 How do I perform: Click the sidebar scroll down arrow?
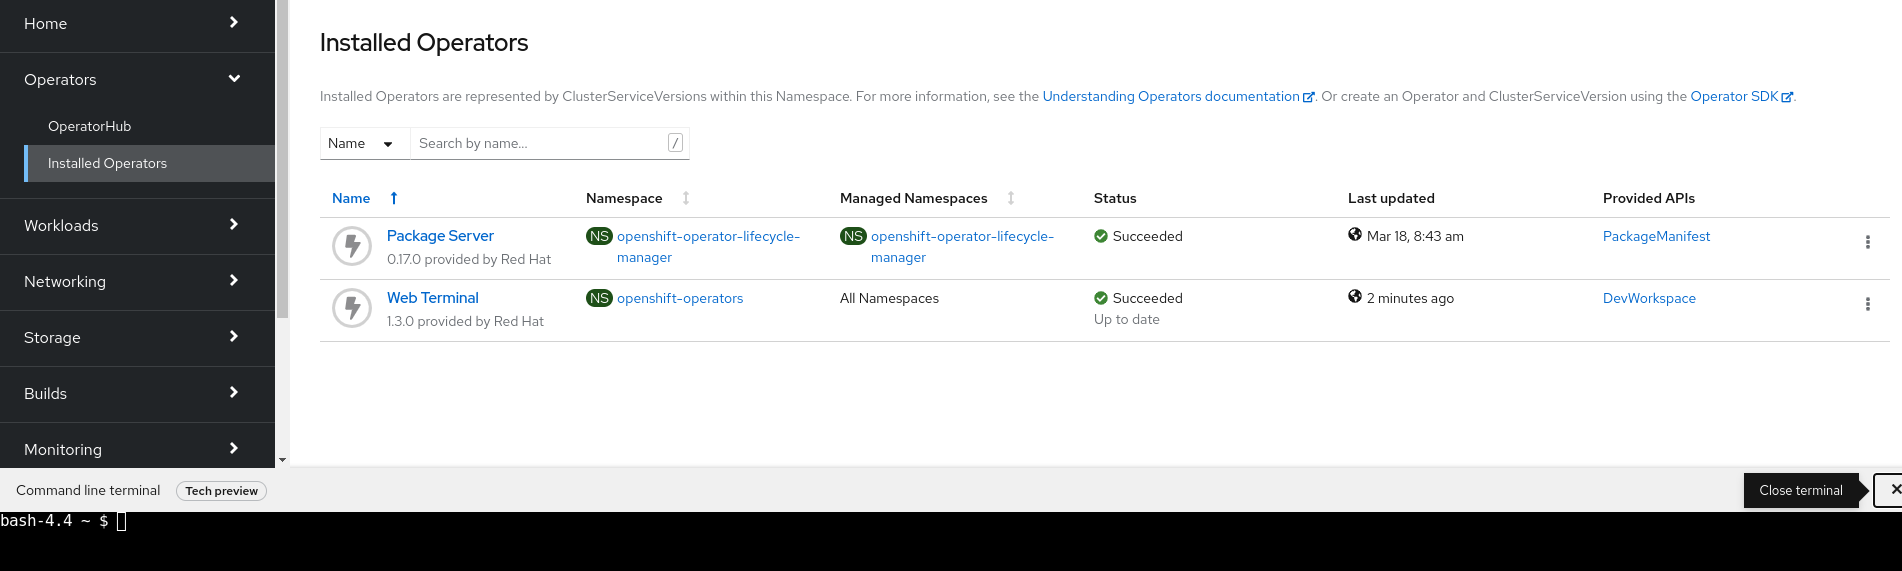click(x=282, y=460)
